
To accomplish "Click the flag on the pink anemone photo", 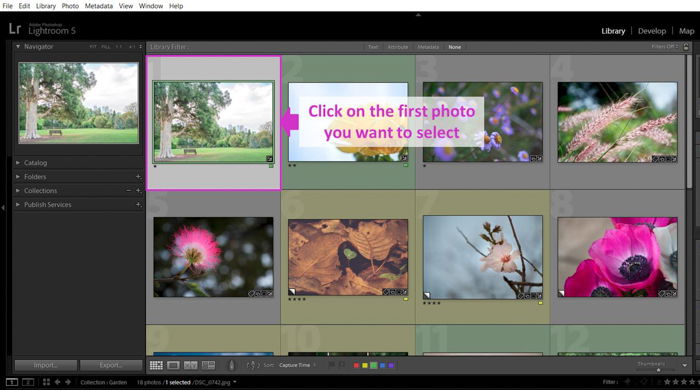I will [x=562, y=293].
